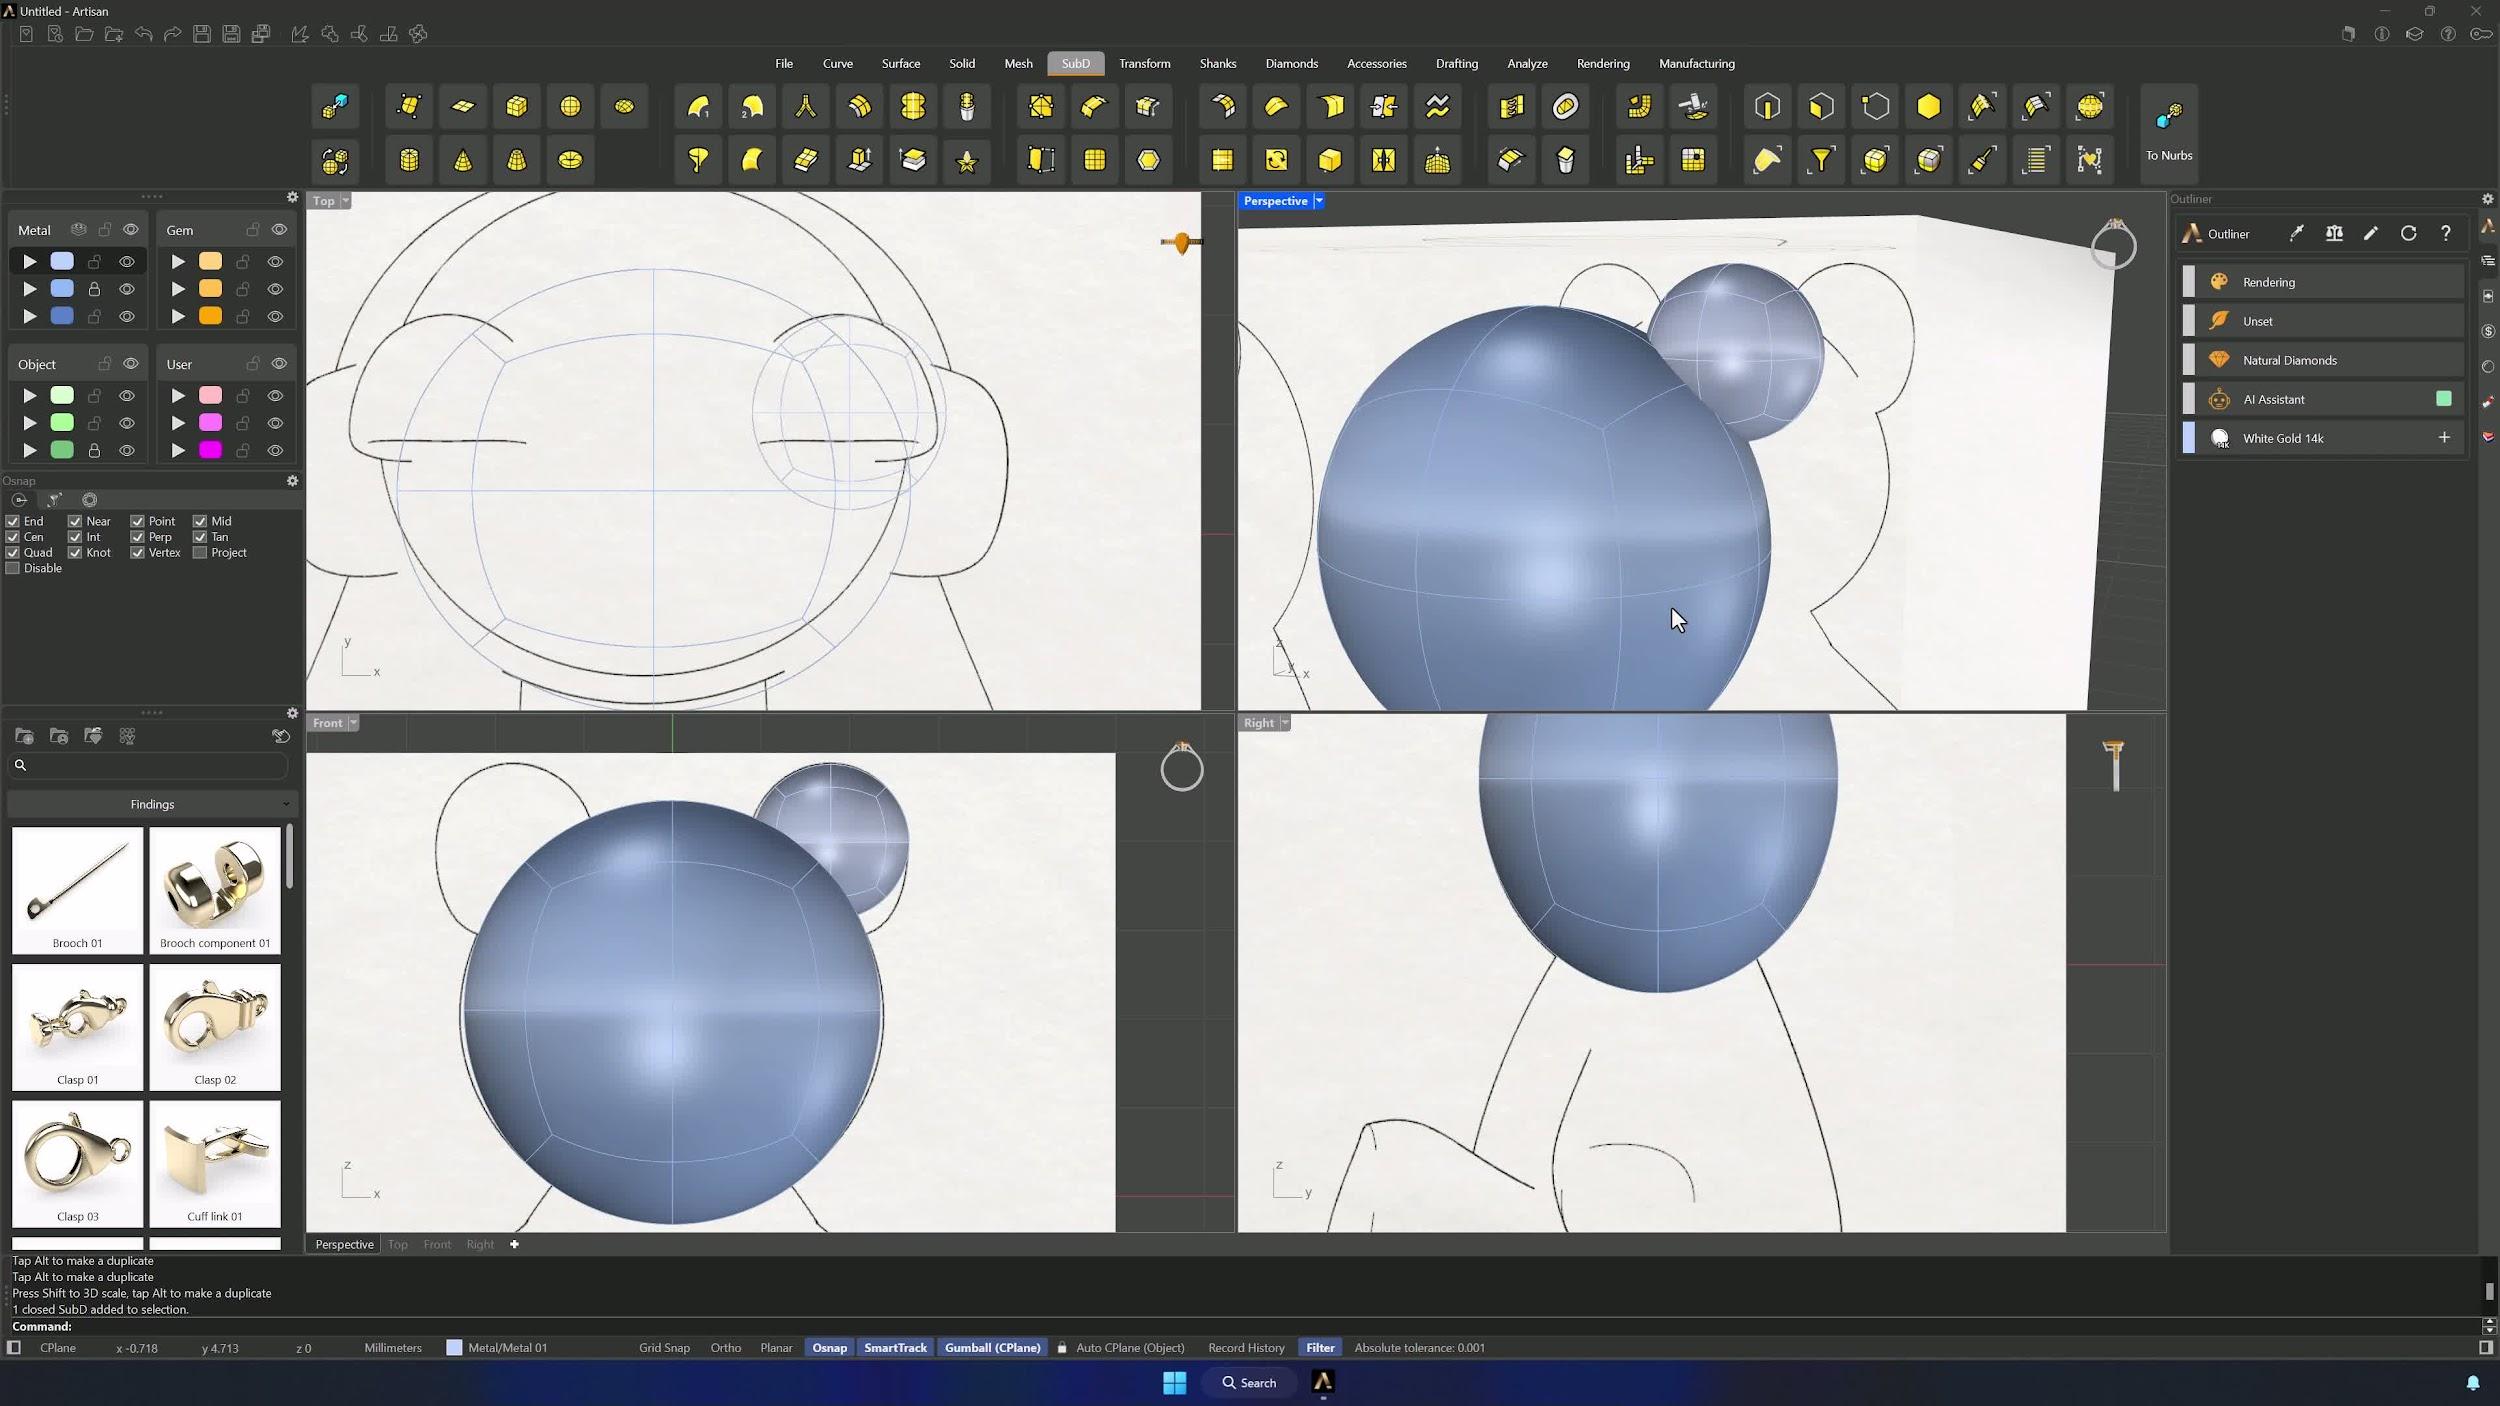Screen dimensions: 2500x1406
Task: Open the Osnap panel gear settings
Action: [x=292, y=481]
